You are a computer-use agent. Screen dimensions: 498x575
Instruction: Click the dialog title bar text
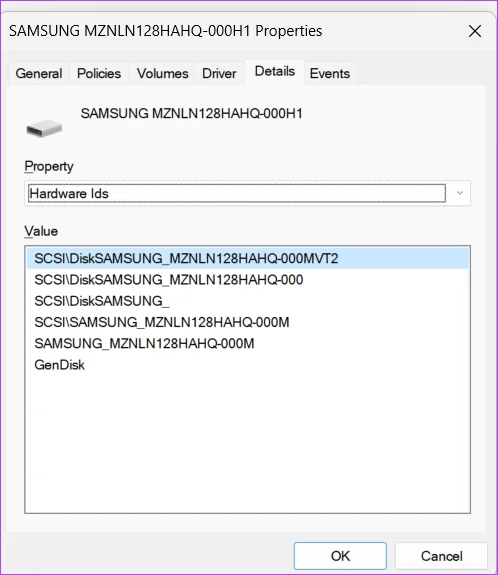tap(165, 31)
